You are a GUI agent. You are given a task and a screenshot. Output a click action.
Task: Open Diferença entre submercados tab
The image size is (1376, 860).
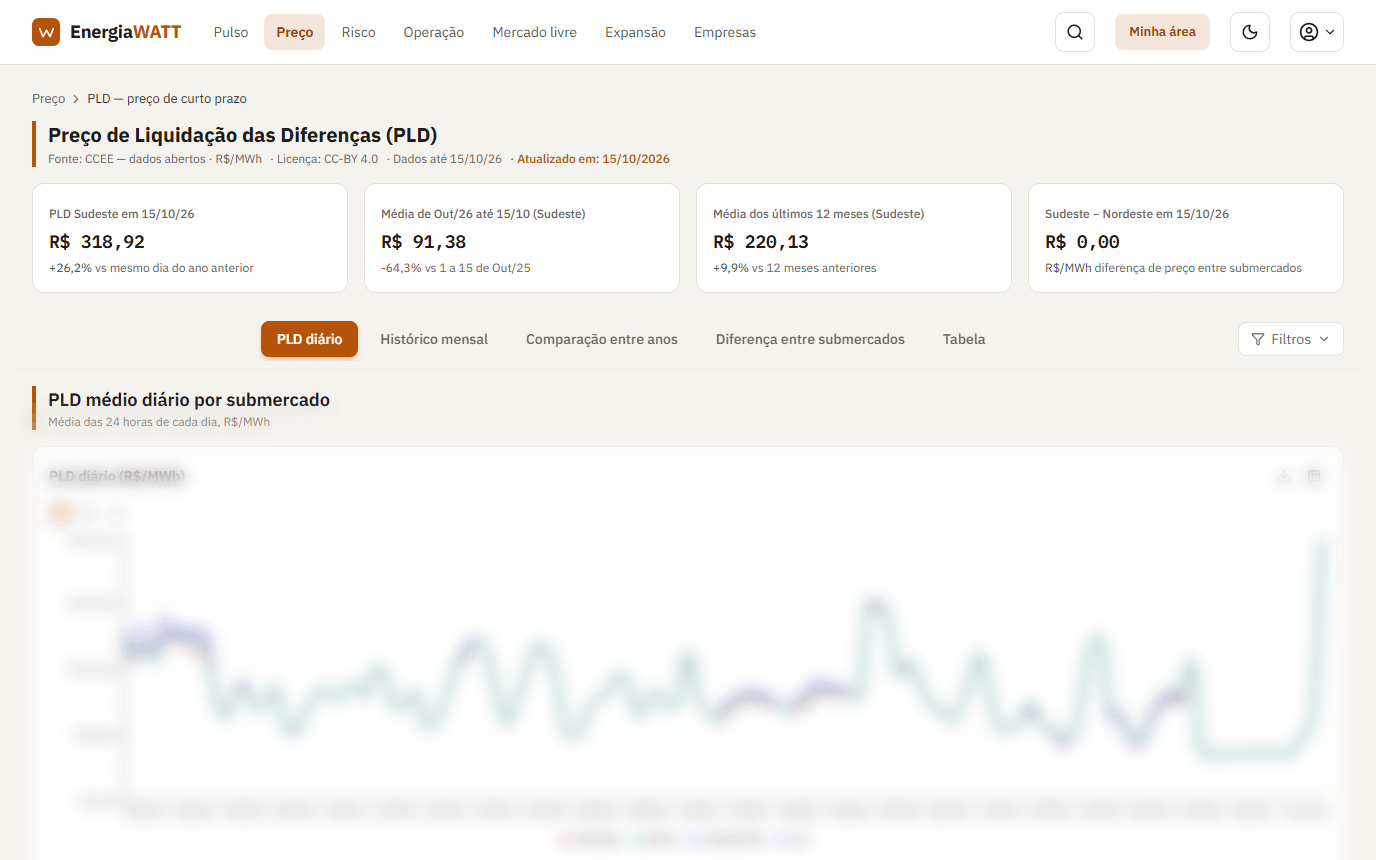tap(810, 339)
